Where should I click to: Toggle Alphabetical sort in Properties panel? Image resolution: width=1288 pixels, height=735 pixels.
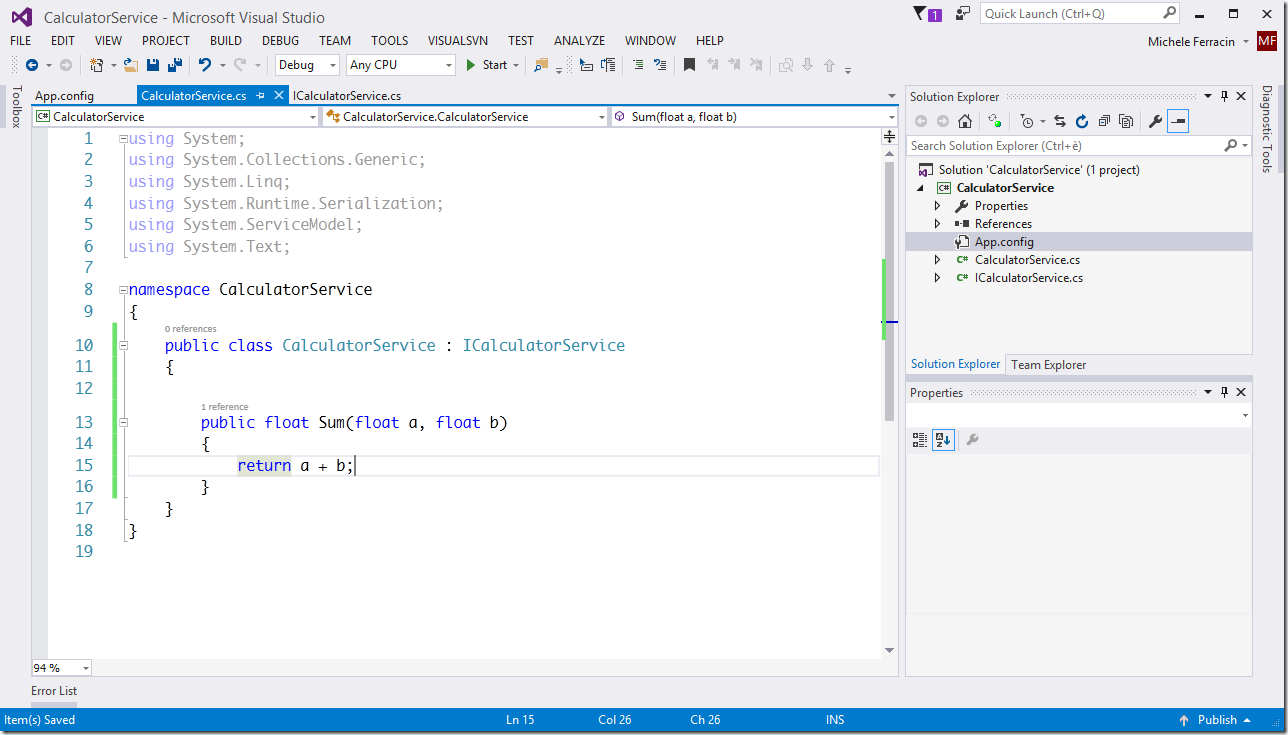(x=943, y=440)
